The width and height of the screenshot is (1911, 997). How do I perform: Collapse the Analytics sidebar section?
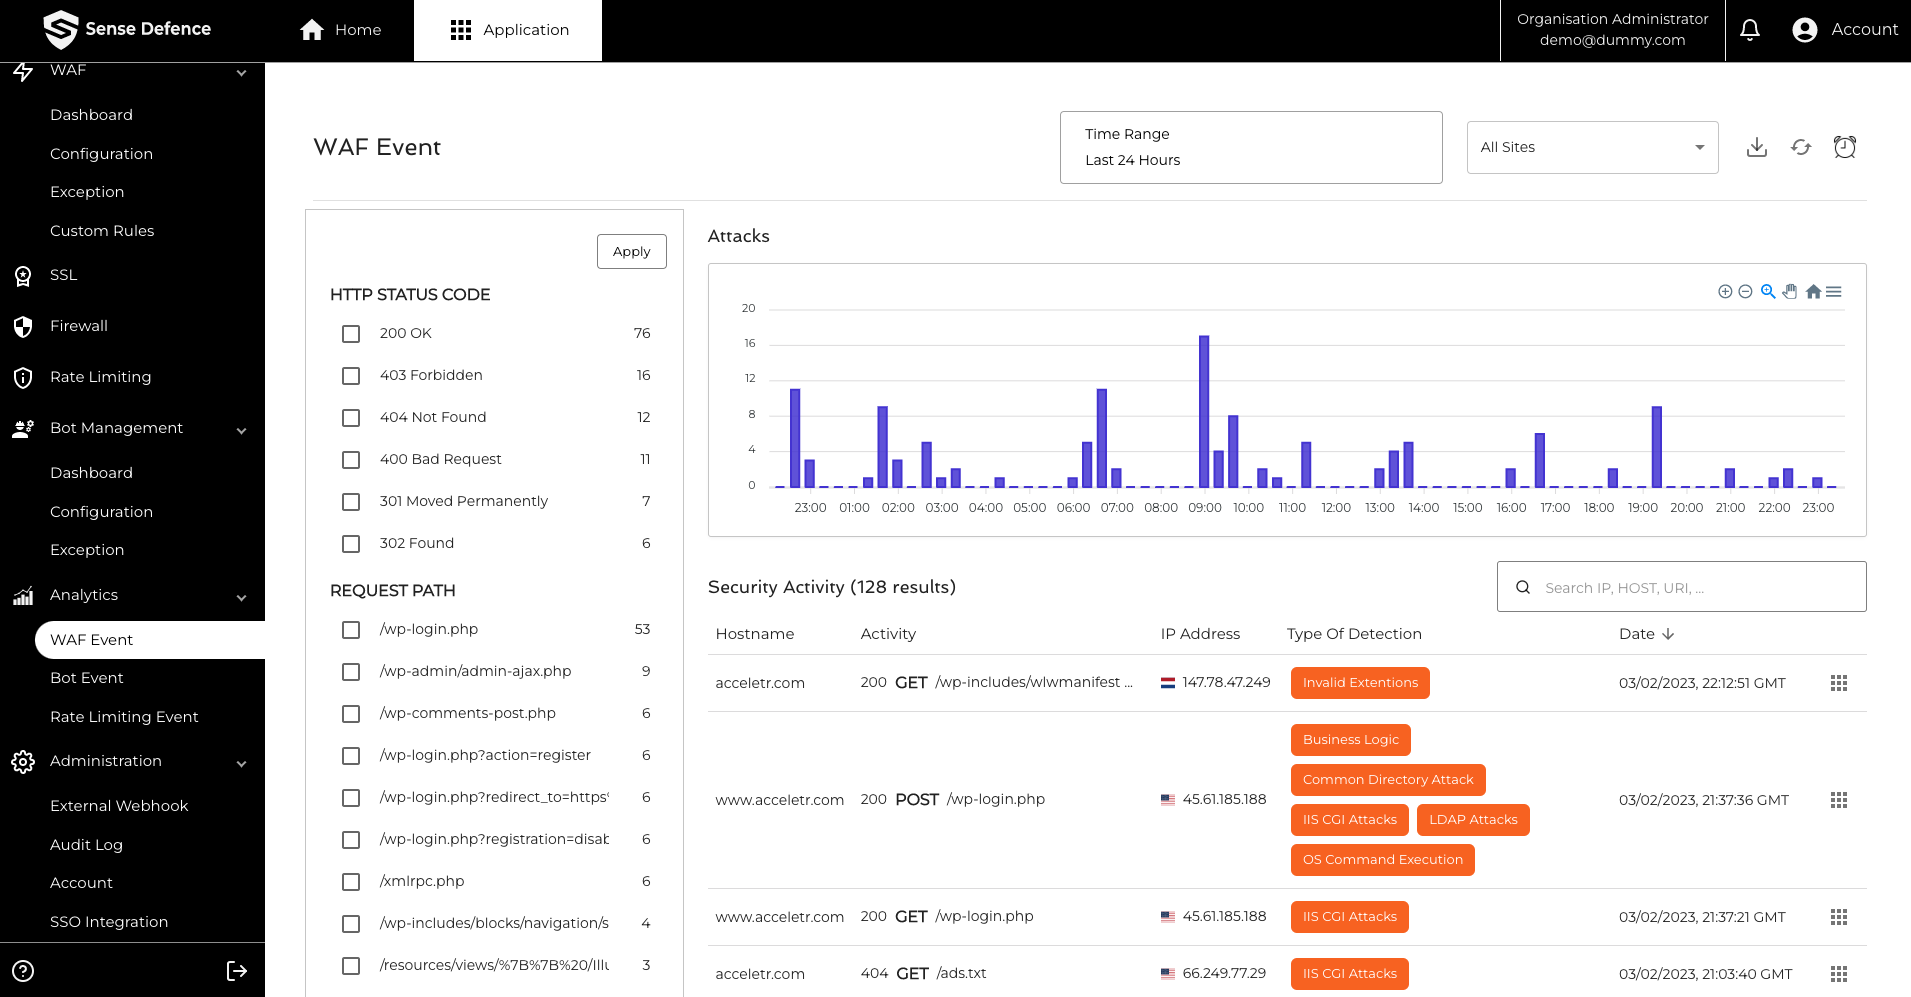[x=241, y=597]
